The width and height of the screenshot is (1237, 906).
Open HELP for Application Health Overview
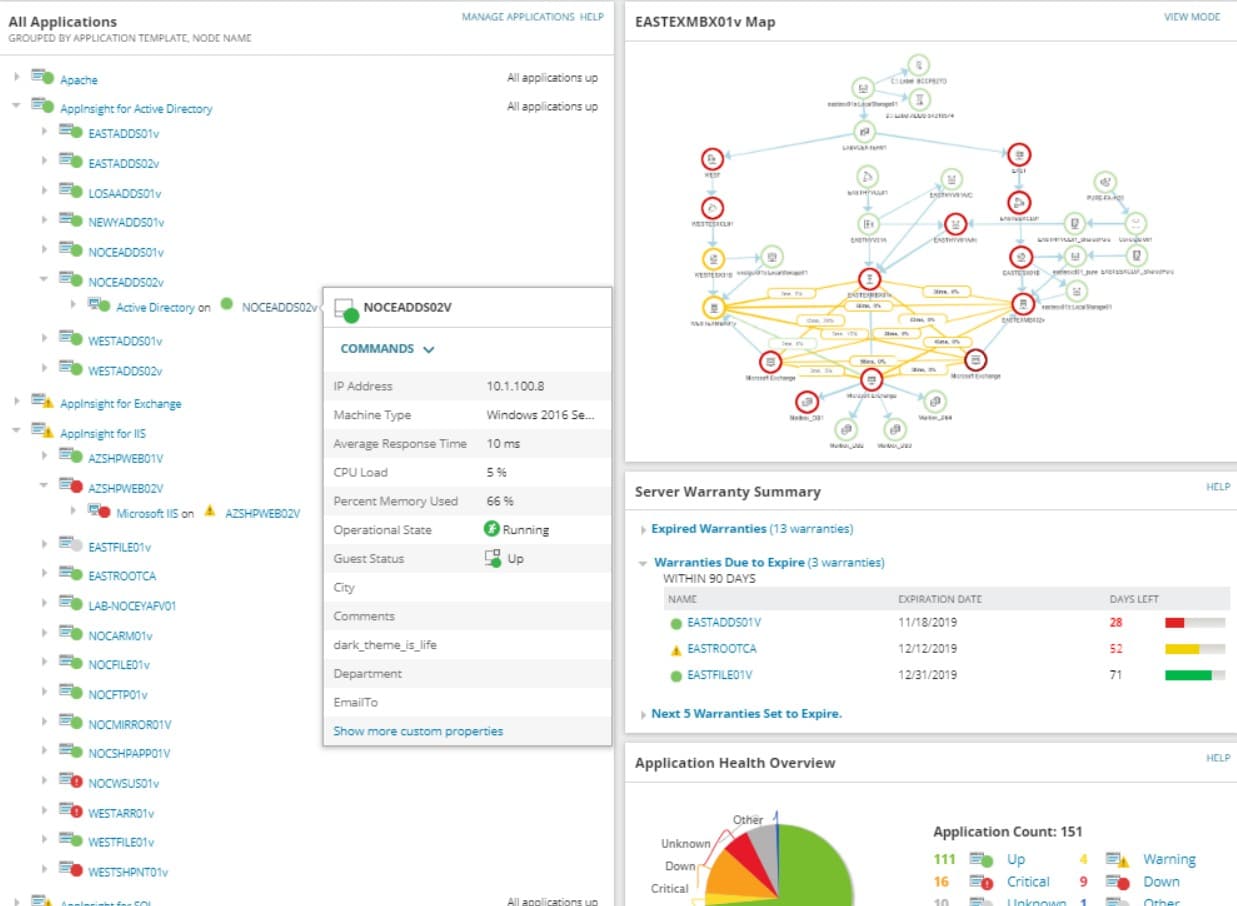(x=1218, y=758)
